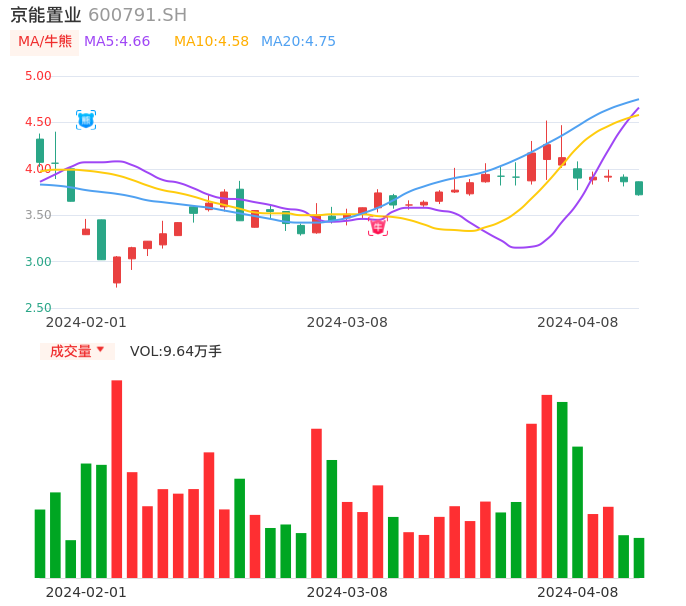Click the 2024-03-08 date label under candlesticks

tap(347, 322)
